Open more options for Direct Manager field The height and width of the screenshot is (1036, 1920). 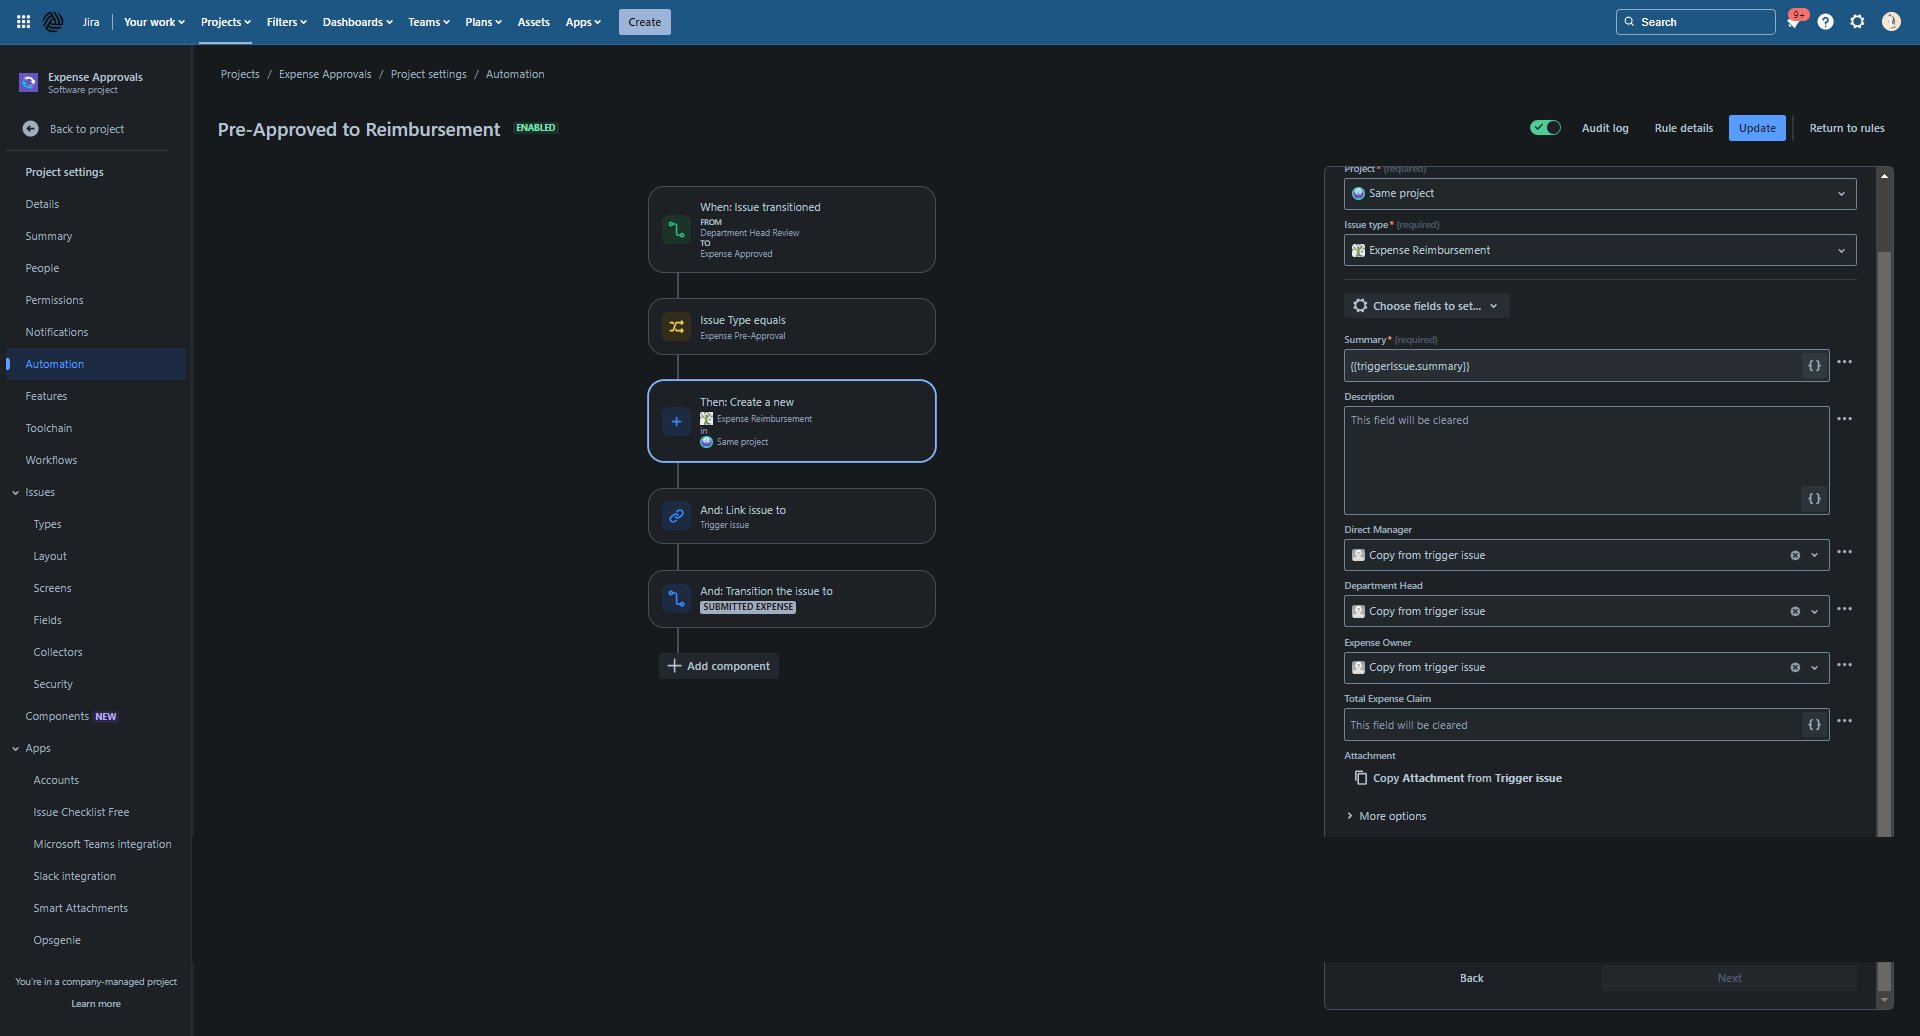(1845, 552)
